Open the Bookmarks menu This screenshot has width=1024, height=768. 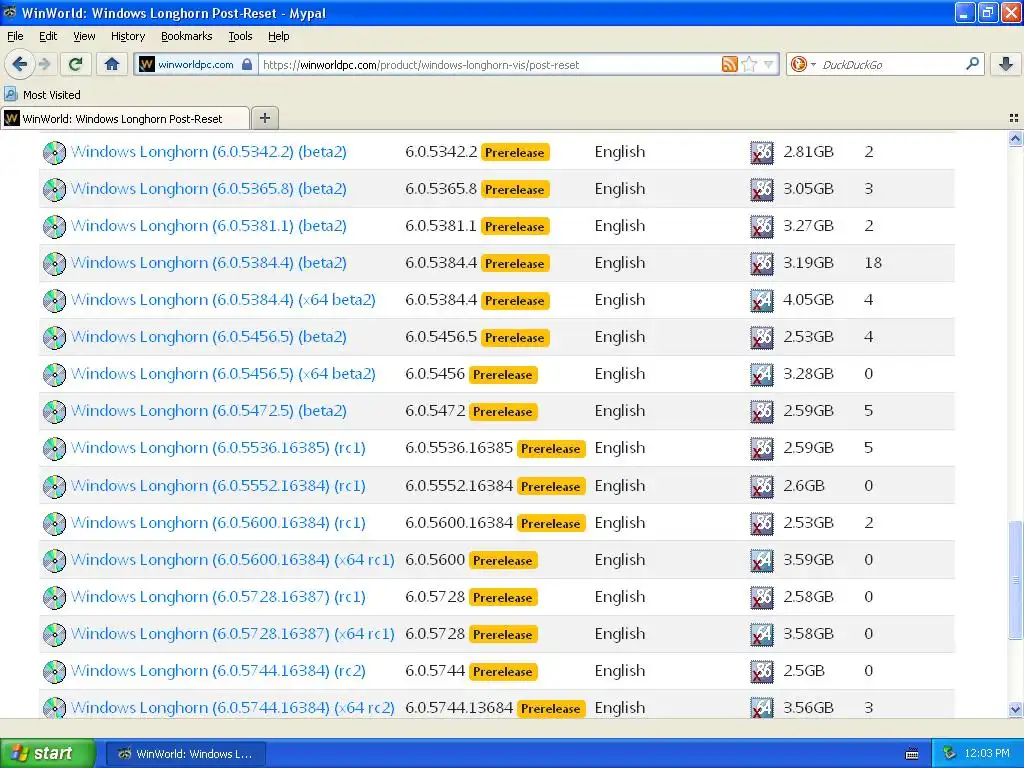point(186,36)
